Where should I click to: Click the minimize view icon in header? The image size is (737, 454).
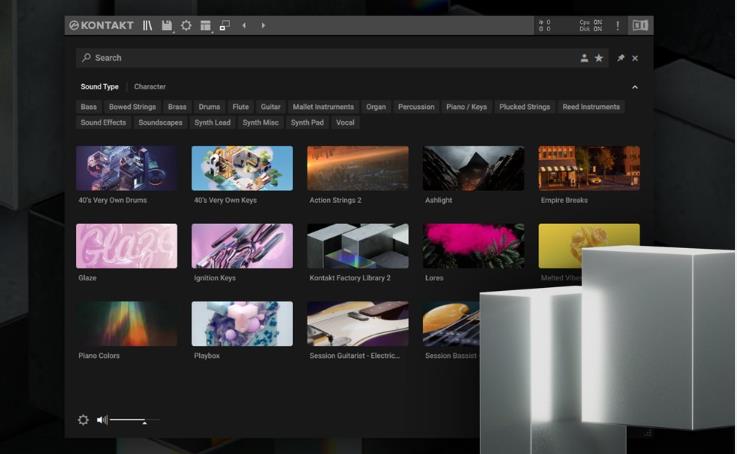coord(224,25)
